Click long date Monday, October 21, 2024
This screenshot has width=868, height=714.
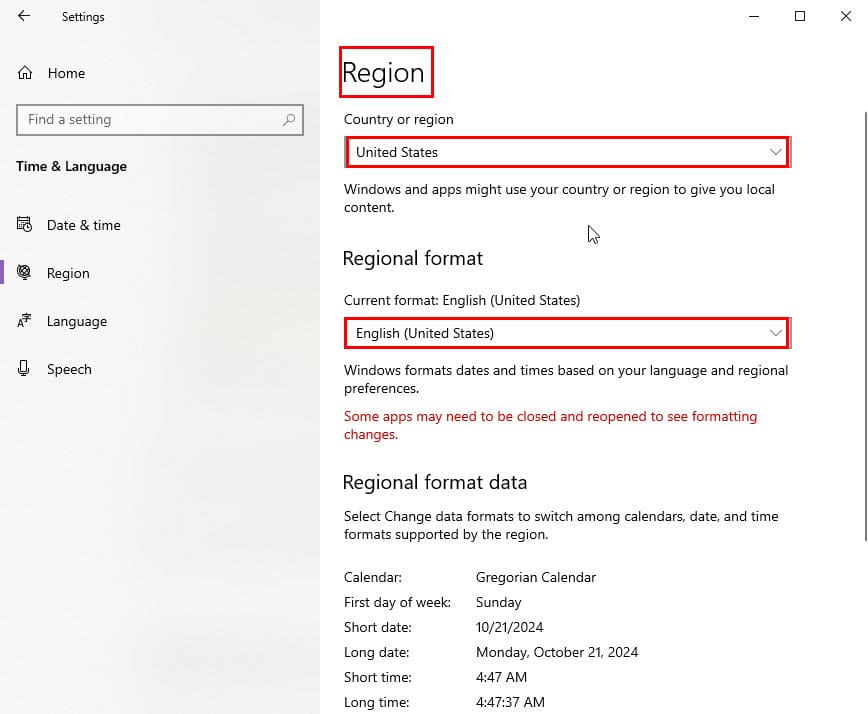pos(557,653)
